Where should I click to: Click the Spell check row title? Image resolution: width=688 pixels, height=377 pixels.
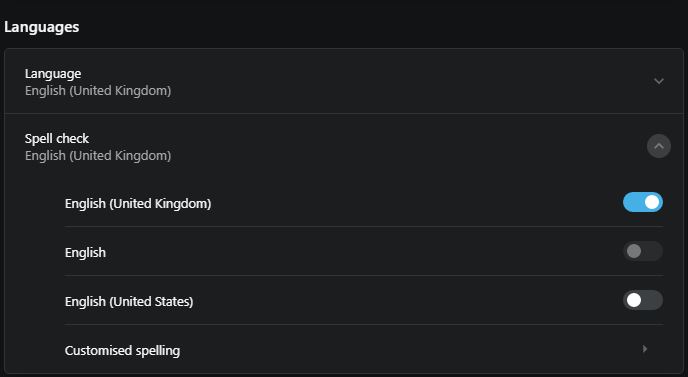click(x=57, y=139)
